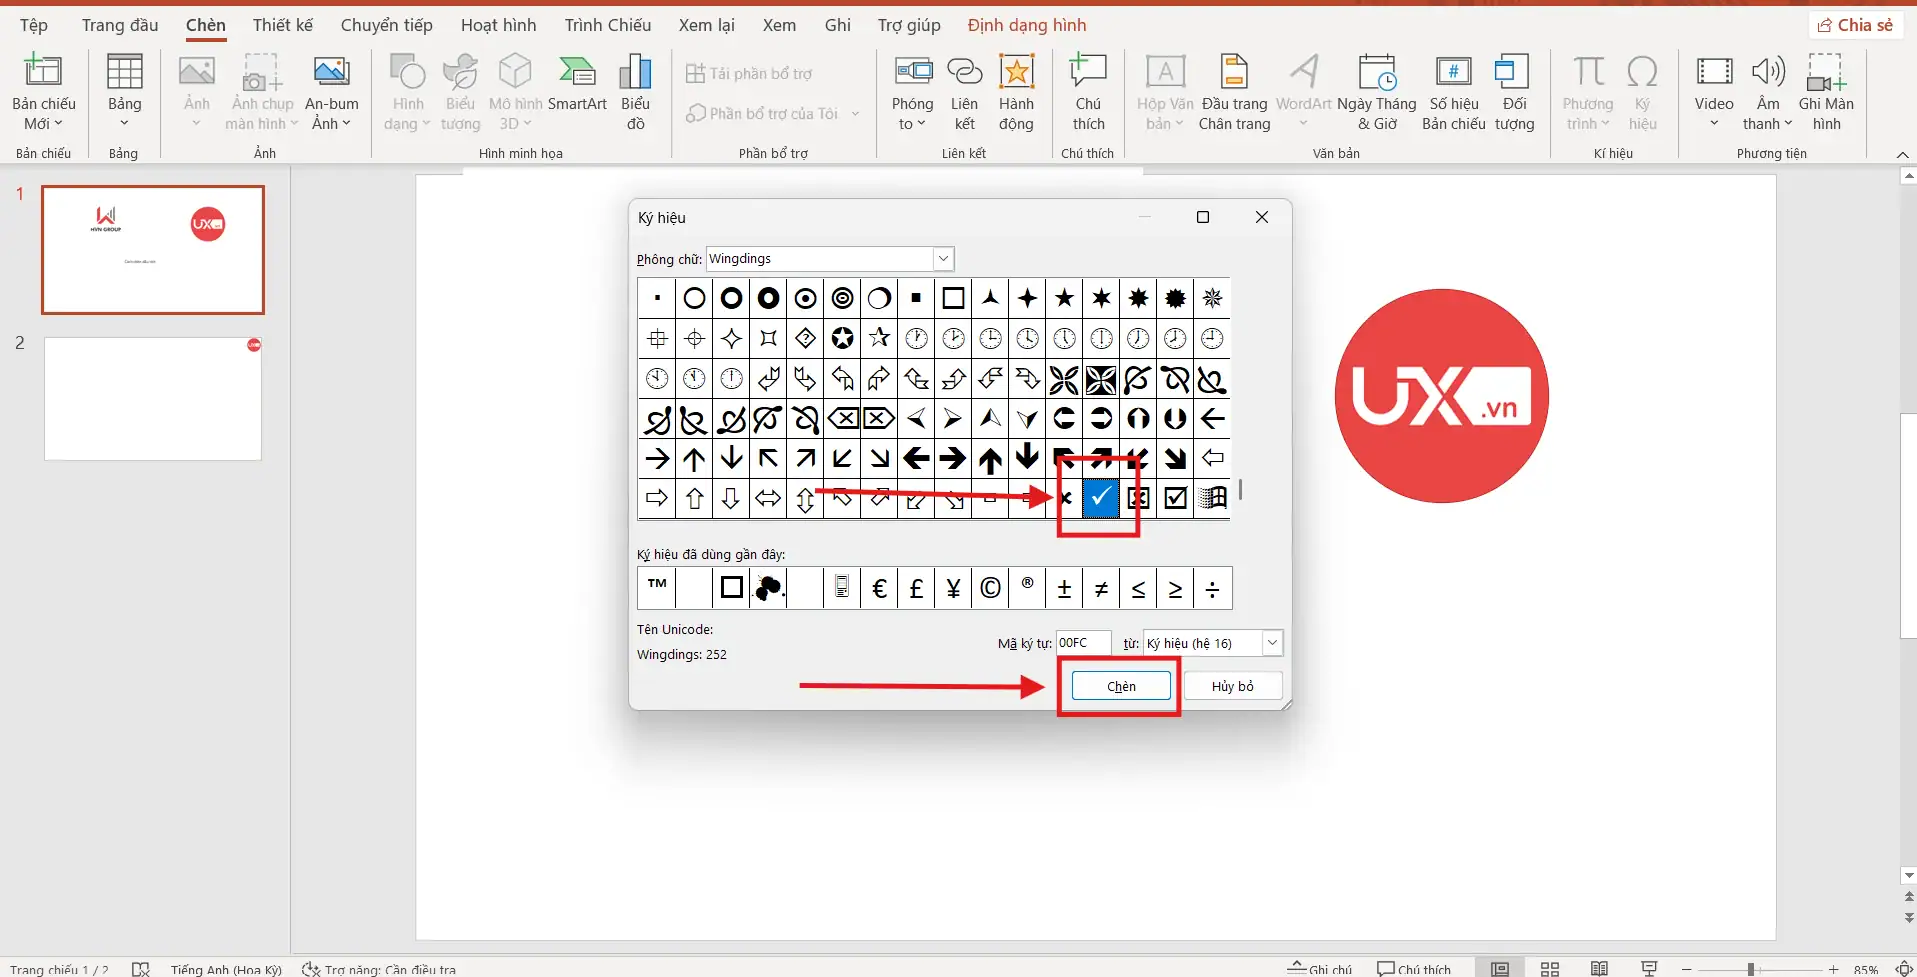Click the Mã ký tự character code field
Viewport: 1917px width, 977px height.
point(1084,643)
